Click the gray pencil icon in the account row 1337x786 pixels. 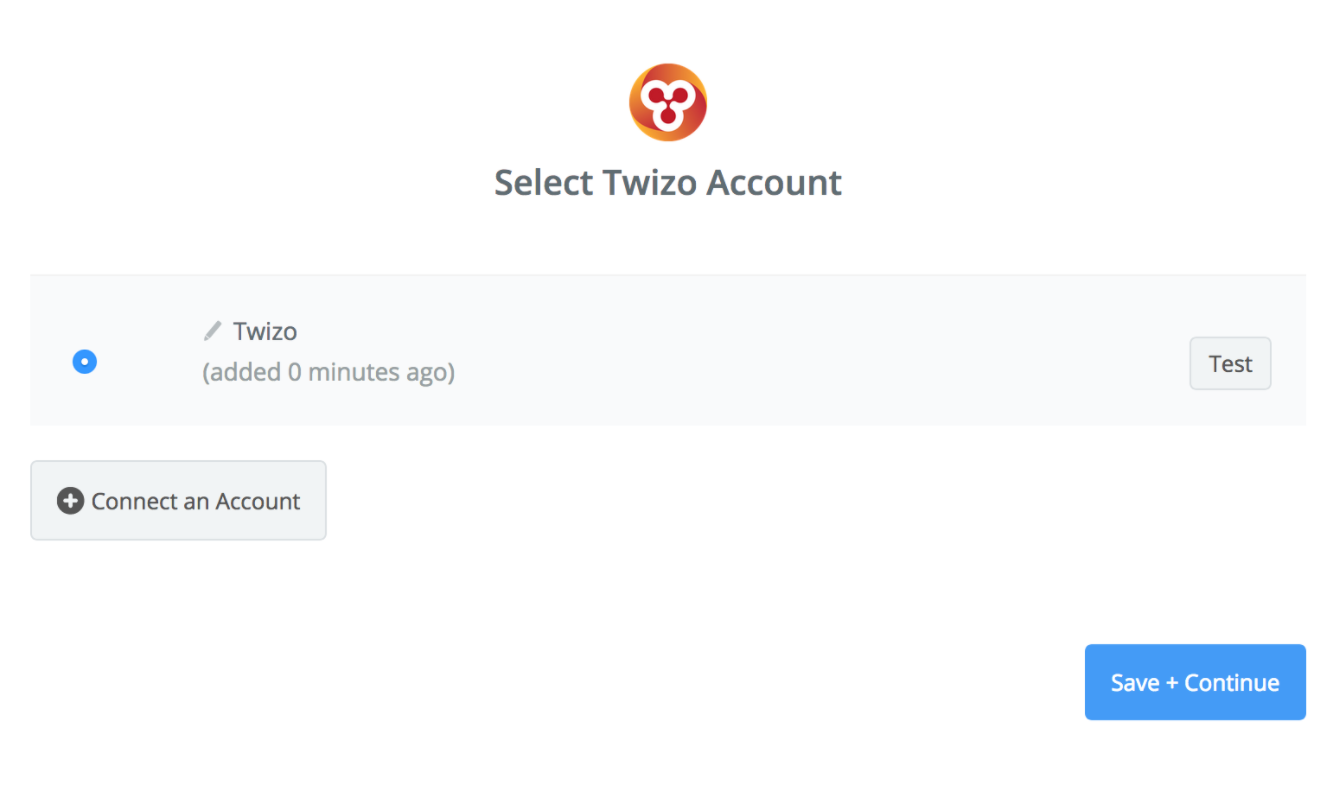point(212,330)
